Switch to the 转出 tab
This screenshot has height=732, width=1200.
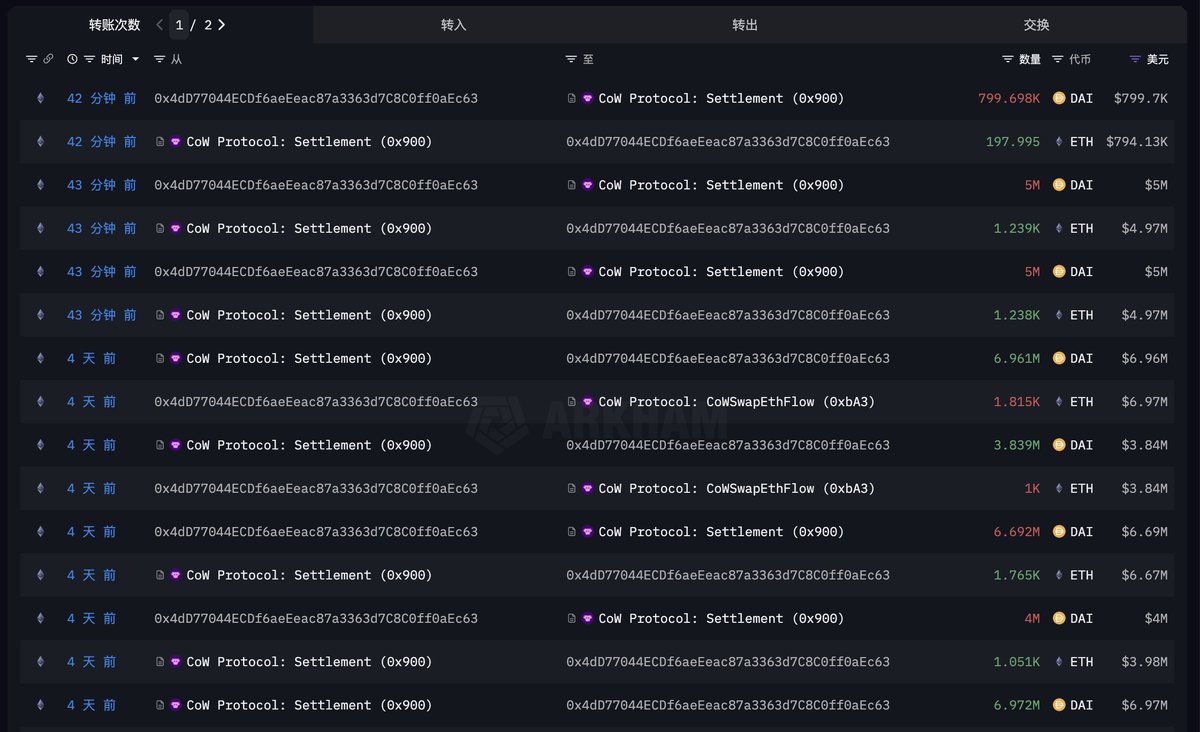tap(745, 25)
